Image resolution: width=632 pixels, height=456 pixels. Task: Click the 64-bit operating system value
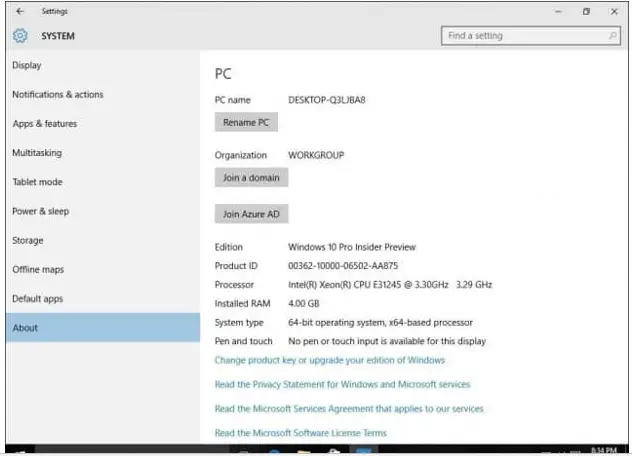click(x=380, y=323)
